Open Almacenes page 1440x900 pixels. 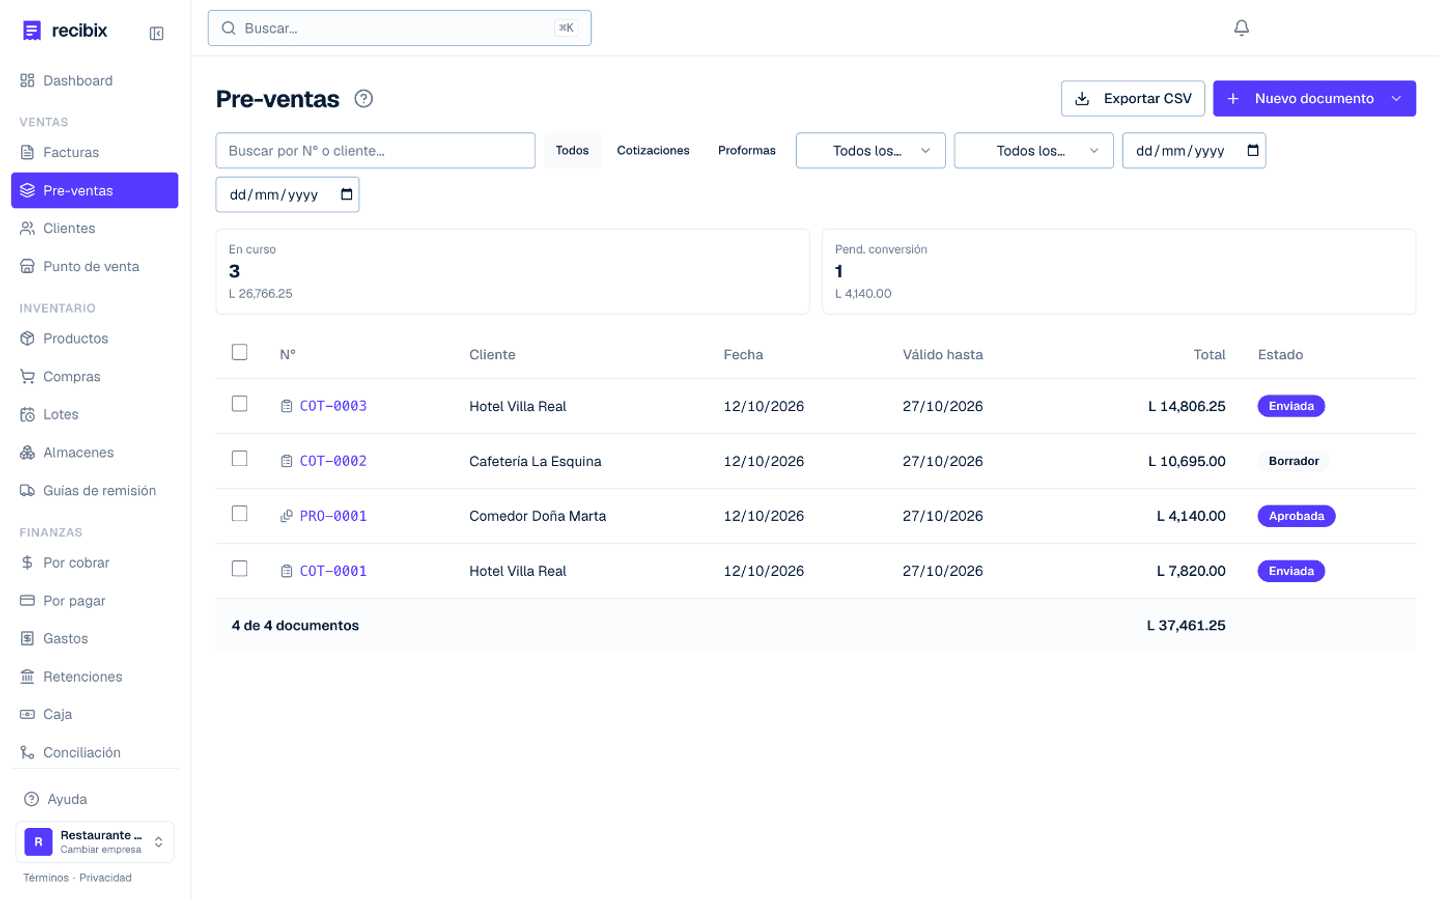coord(95,453)
